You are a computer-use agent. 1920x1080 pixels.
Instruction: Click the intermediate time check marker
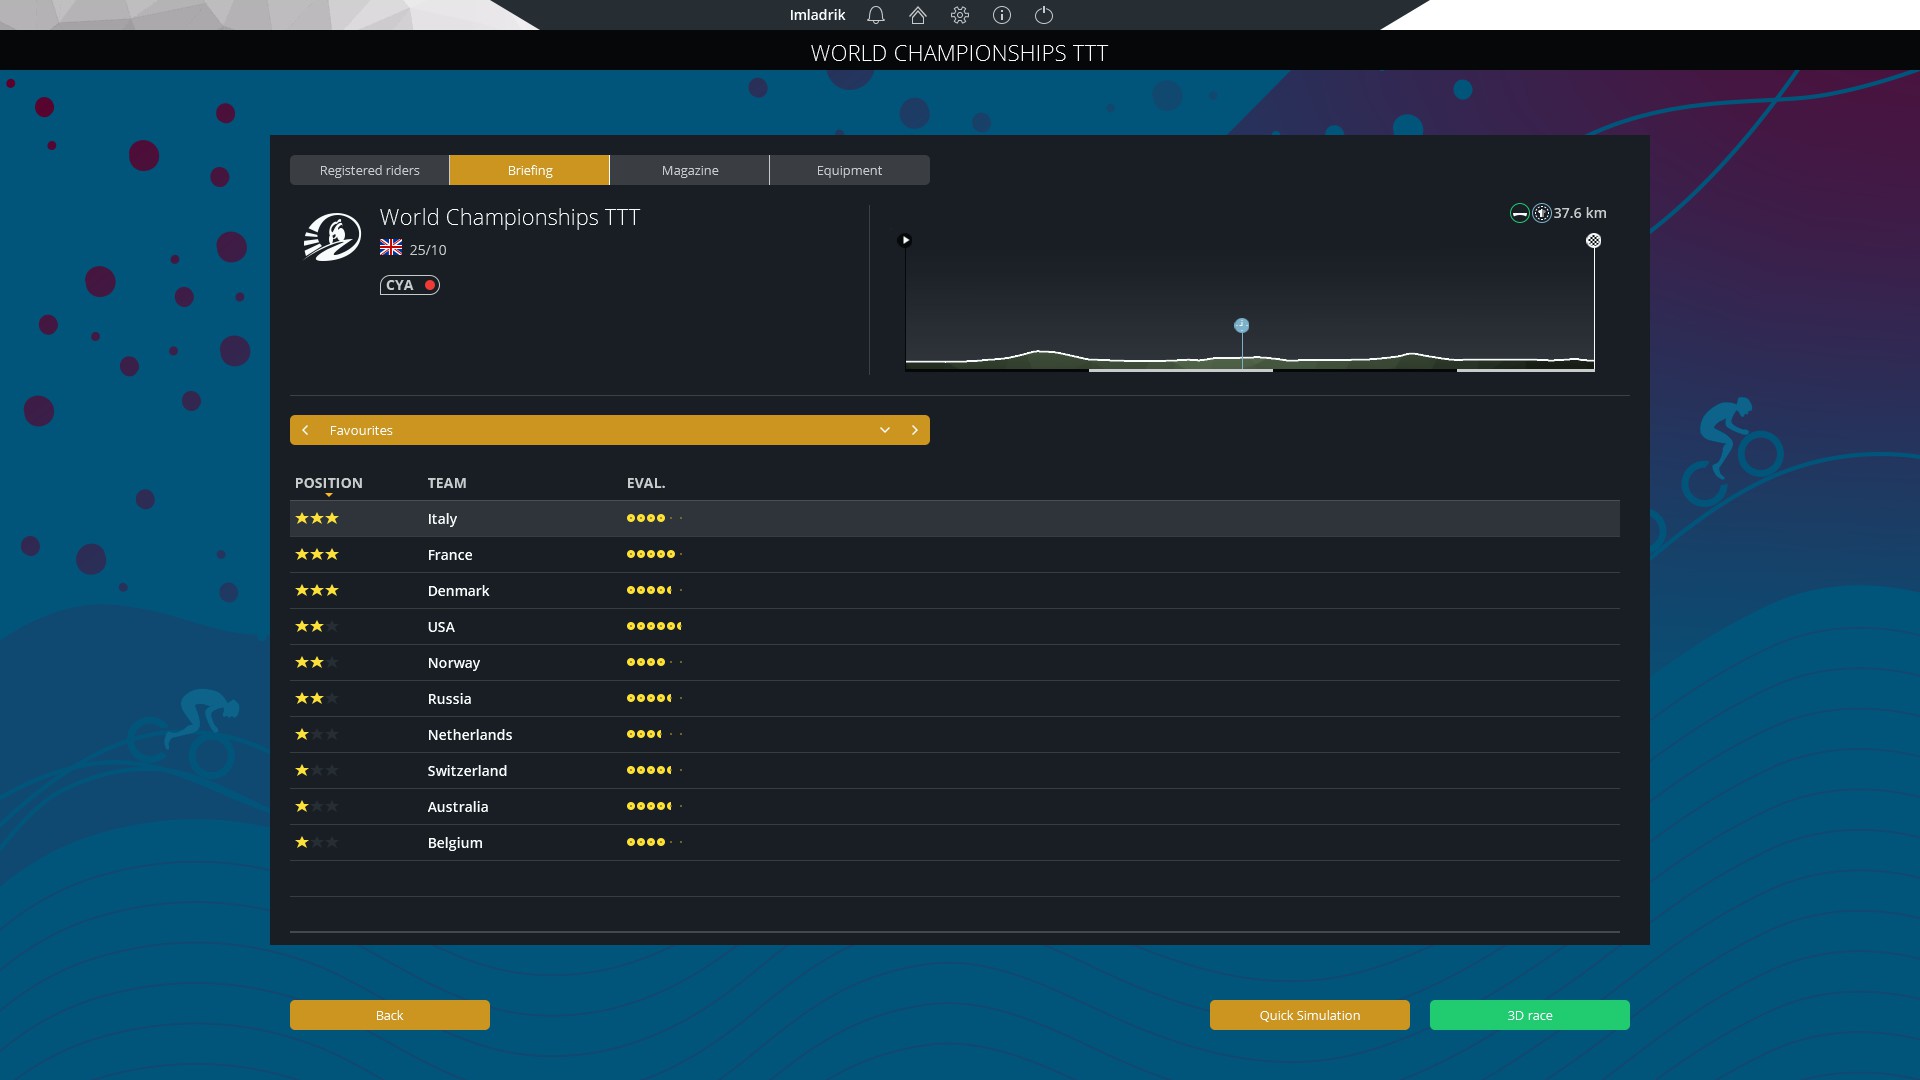point(1241,326)
